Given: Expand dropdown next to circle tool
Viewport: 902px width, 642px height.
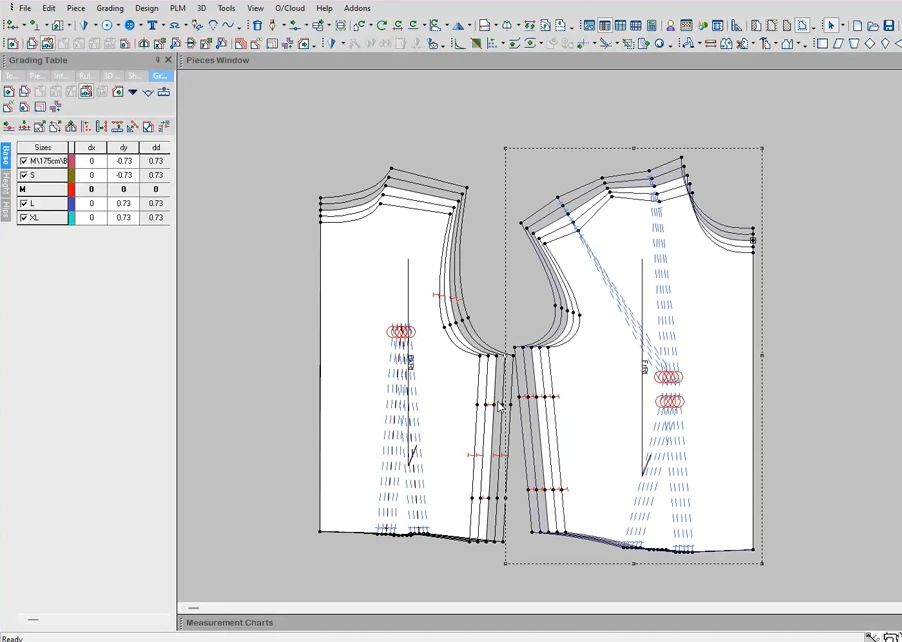Looking at the screenshot, I should 117,25.
